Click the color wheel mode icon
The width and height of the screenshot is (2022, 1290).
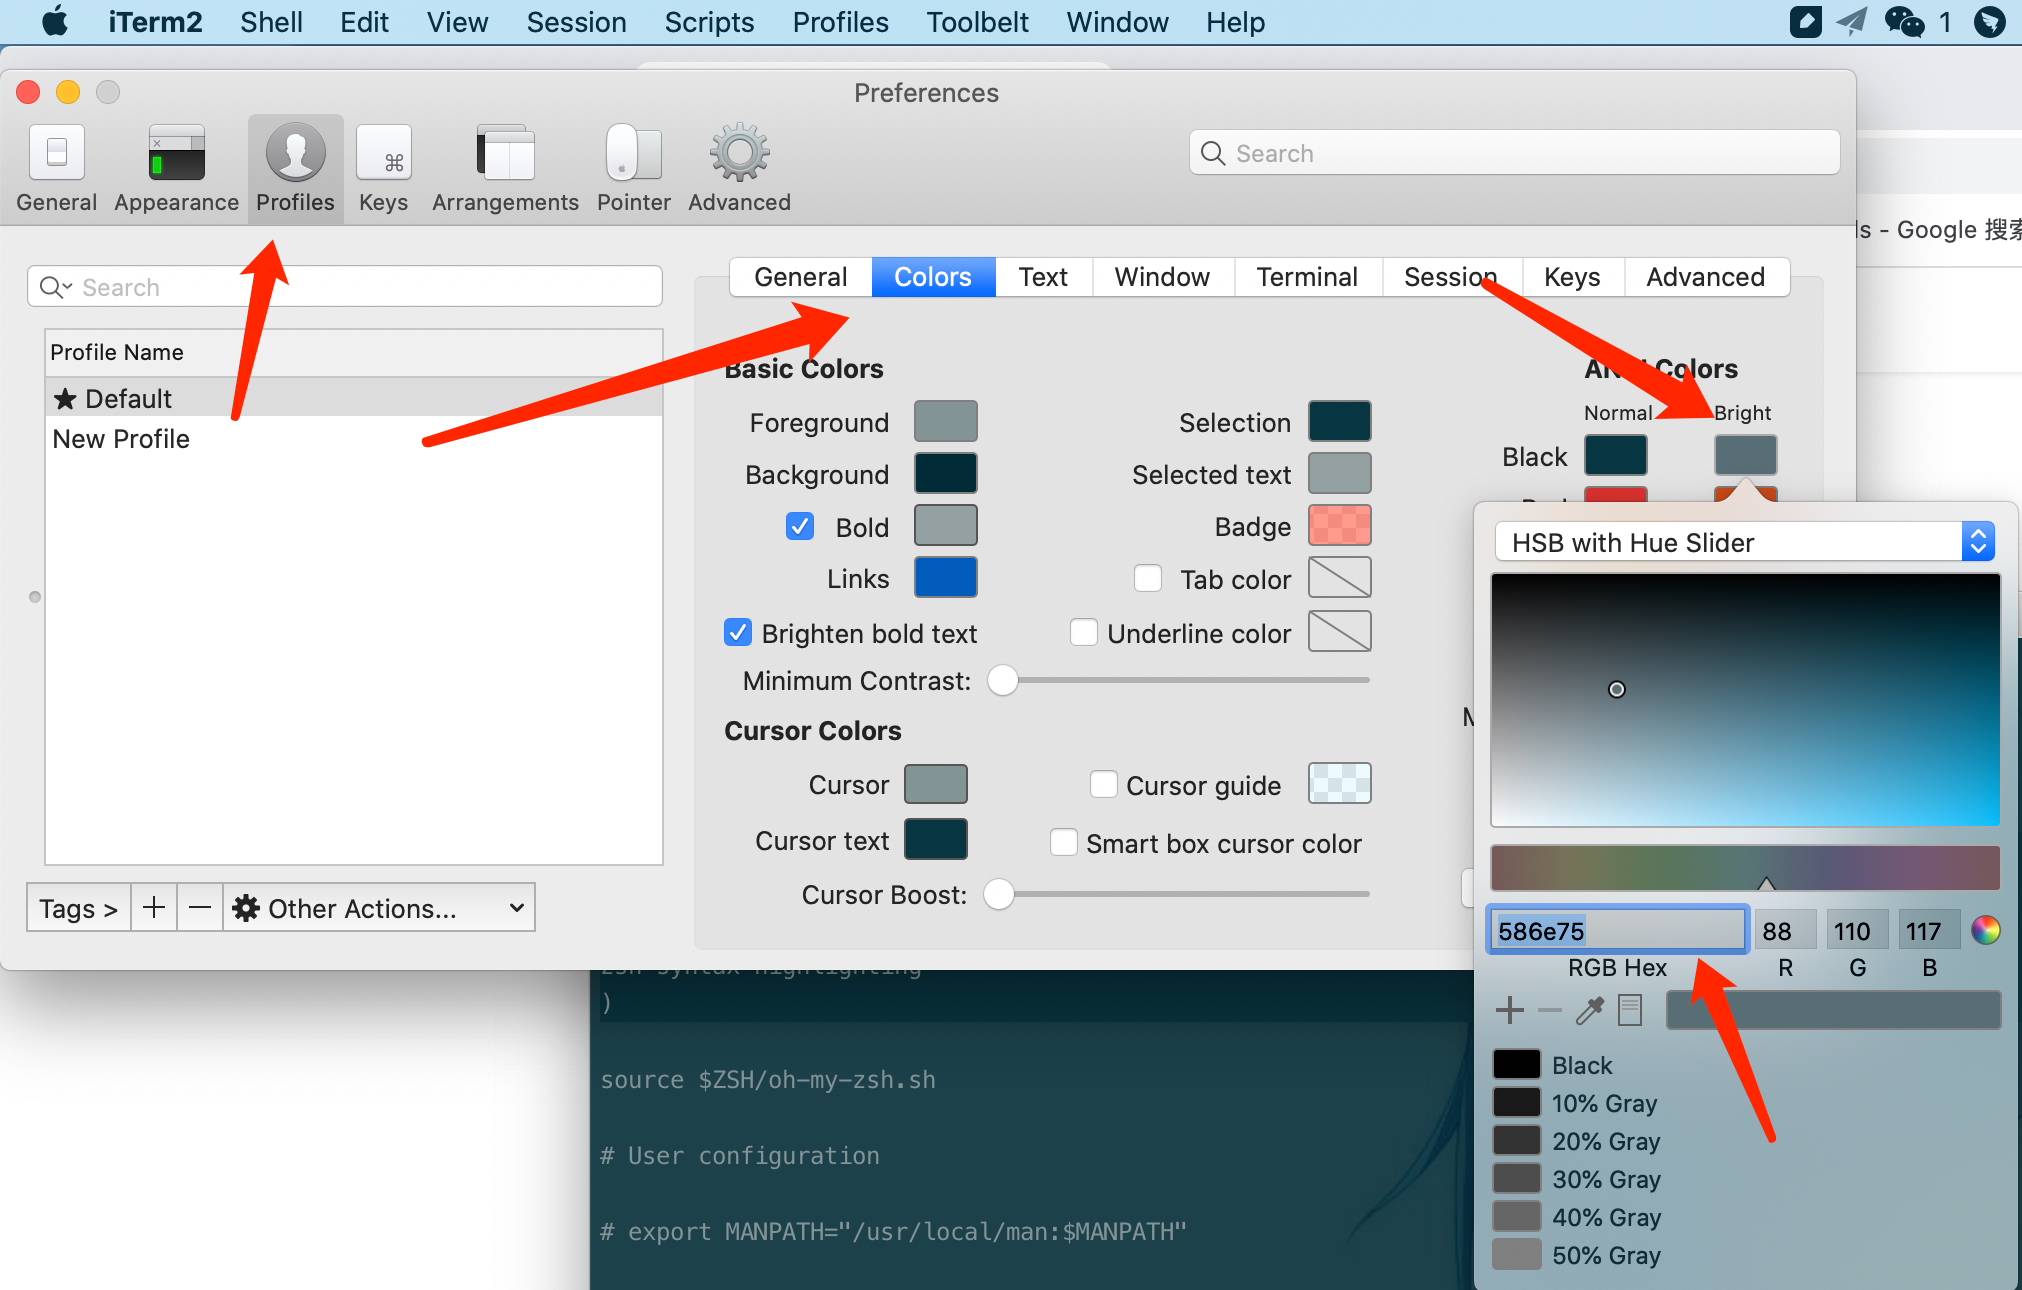[1985, 931]
